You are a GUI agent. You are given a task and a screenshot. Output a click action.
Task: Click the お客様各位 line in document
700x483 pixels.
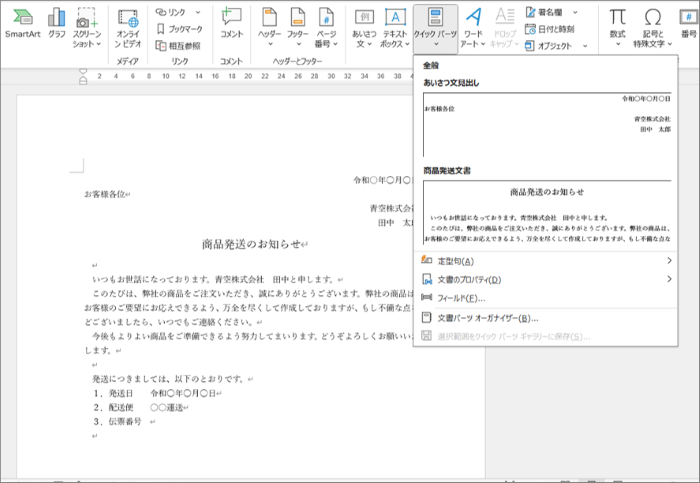tap(105, 194)
